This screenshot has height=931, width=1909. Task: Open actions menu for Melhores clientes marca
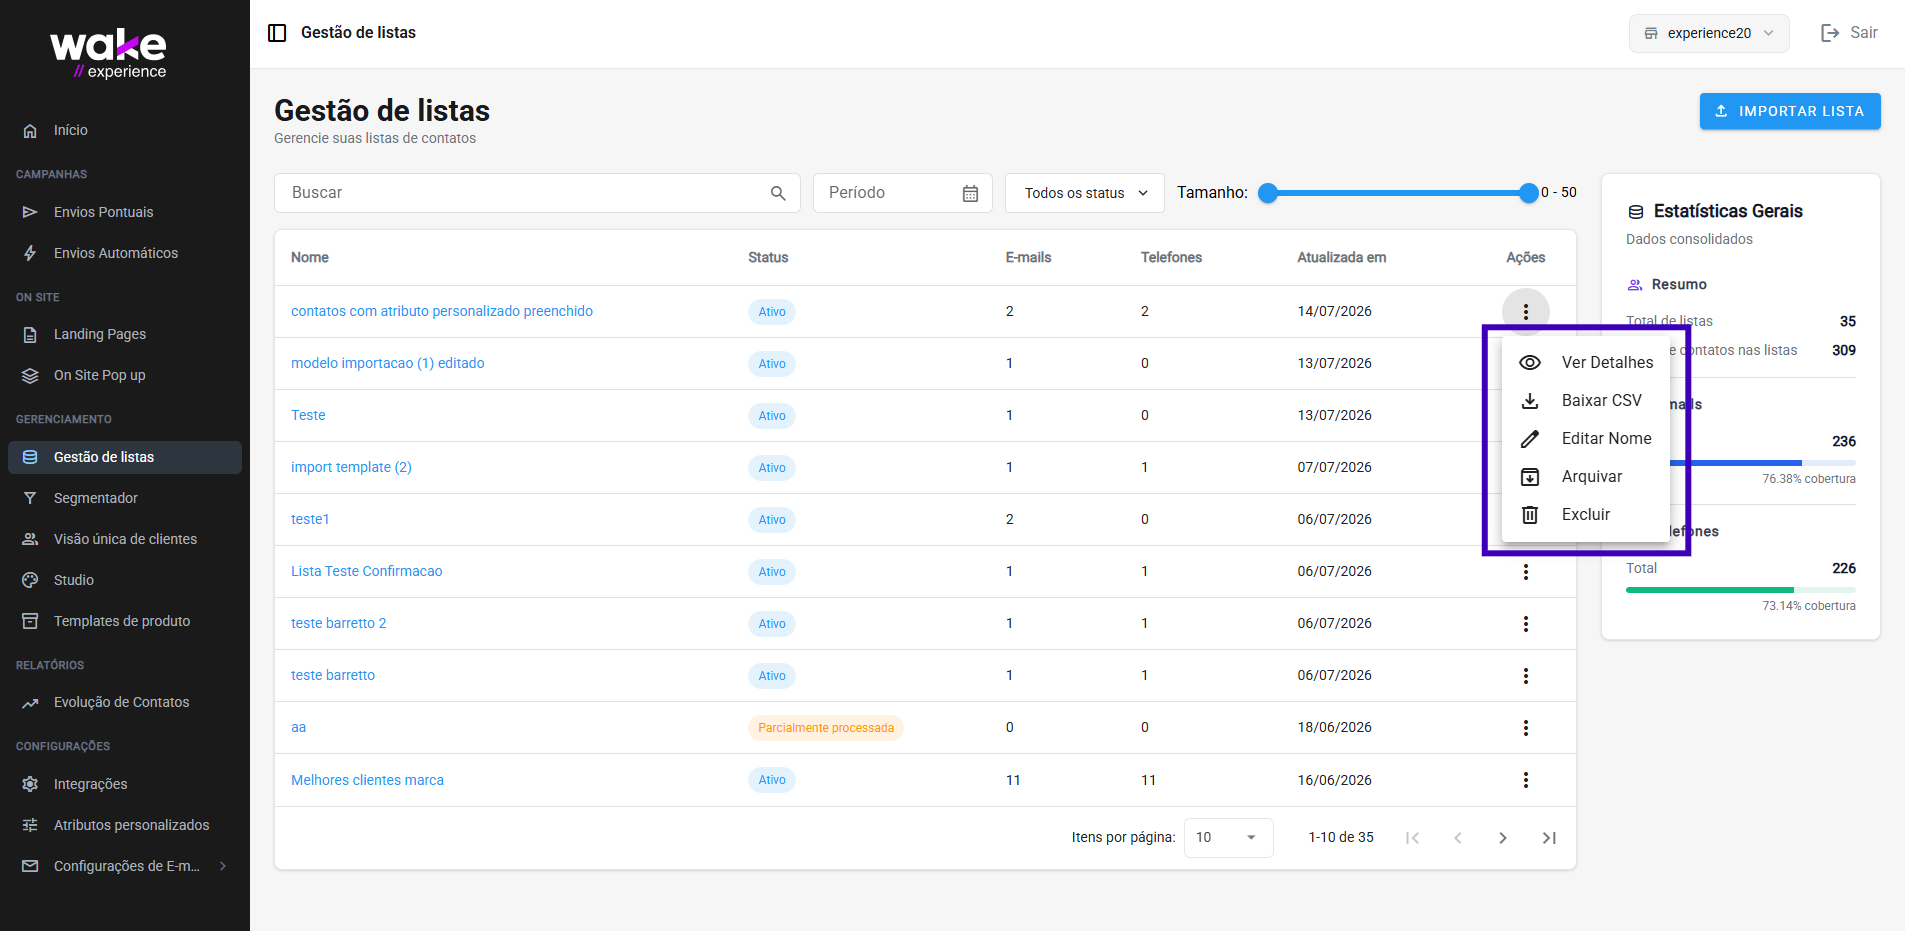1526,780
